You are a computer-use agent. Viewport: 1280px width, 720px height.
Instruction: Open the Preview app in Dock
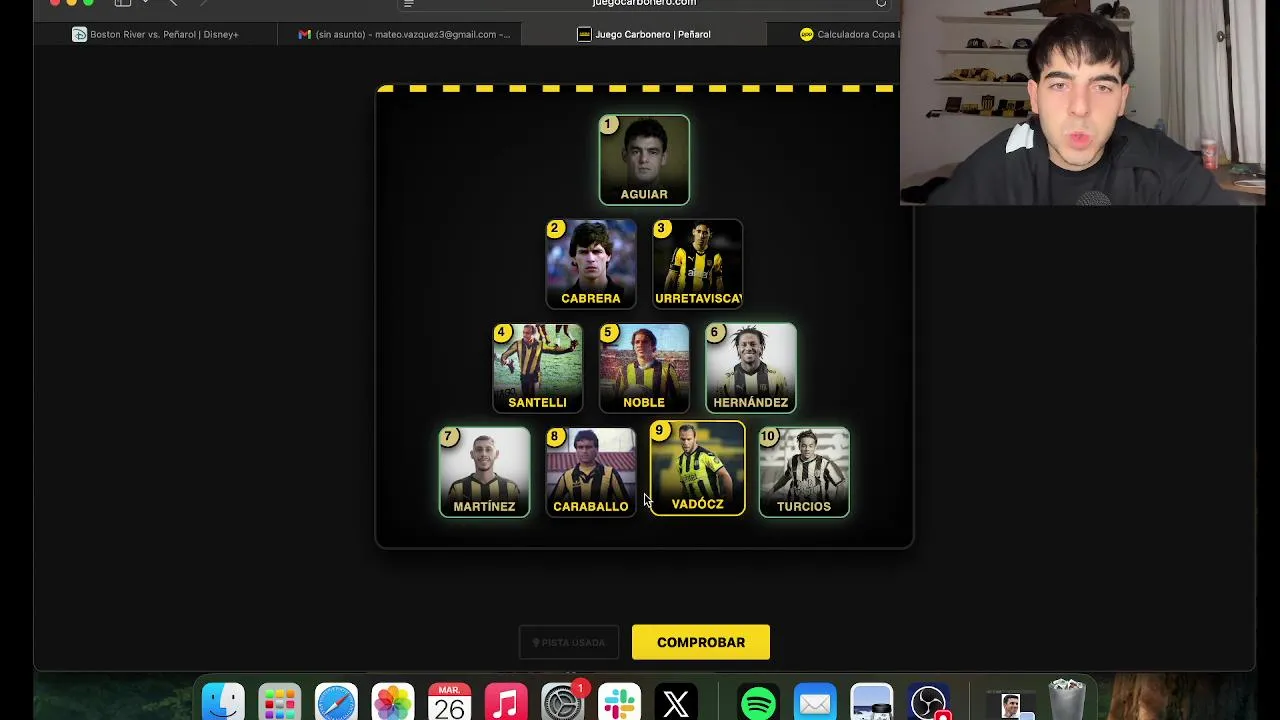click(871, 702)
